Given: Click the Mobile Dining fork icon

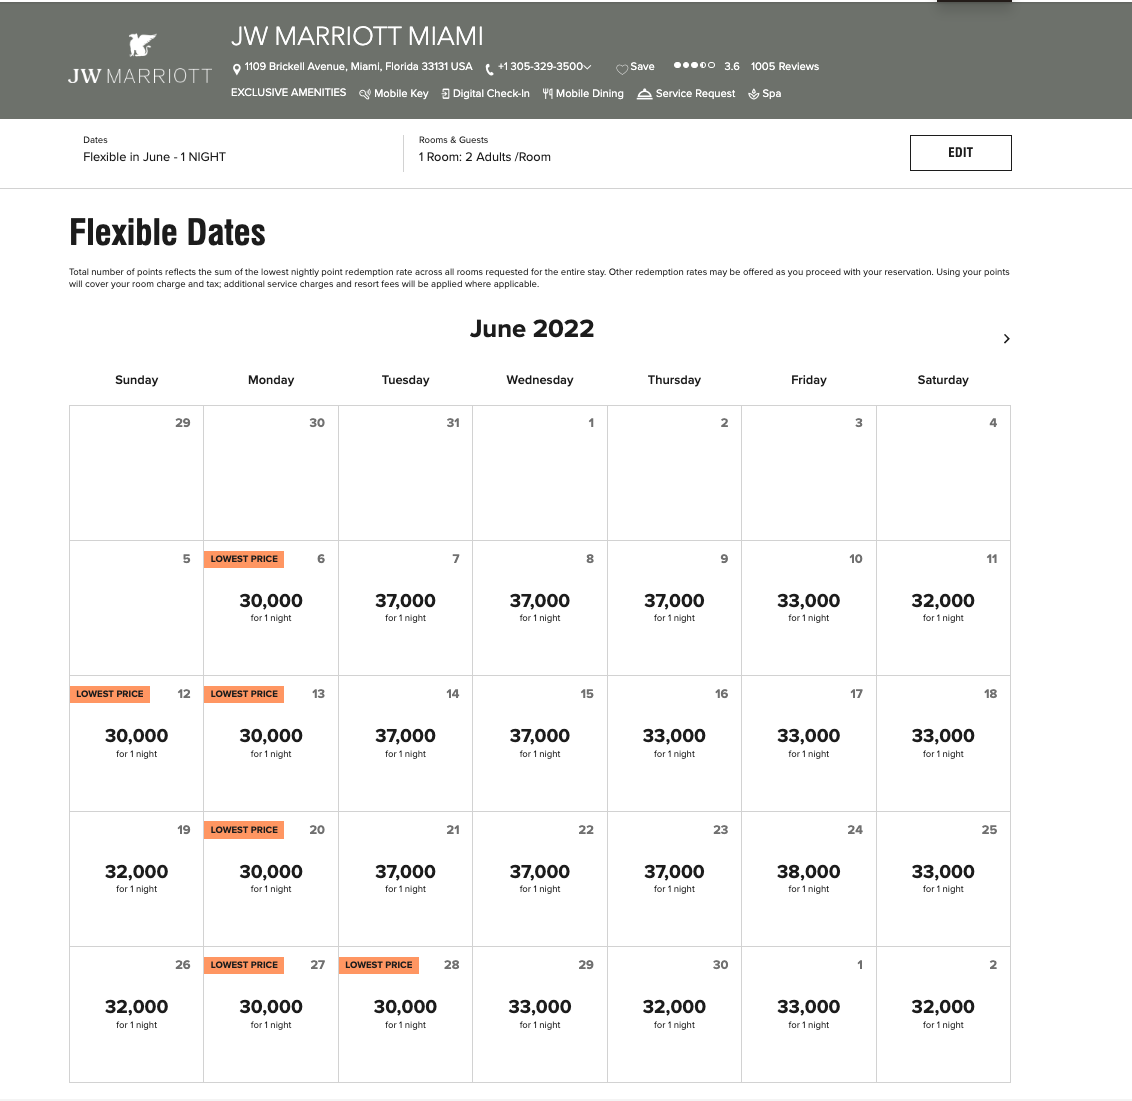Looking at the screenshot, I should click(x=548, y=93).
